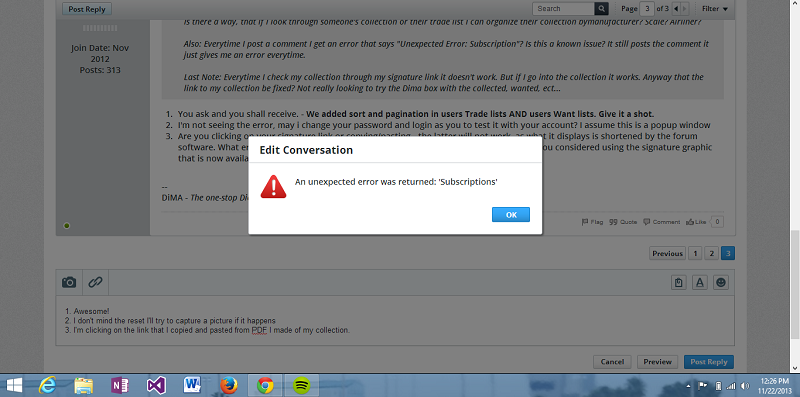Image resolution: width=800 pixels, height=397 pixels.
Task: Show hidden tray icons arrow
Action: pyautogui.click(x=689, y=386)
